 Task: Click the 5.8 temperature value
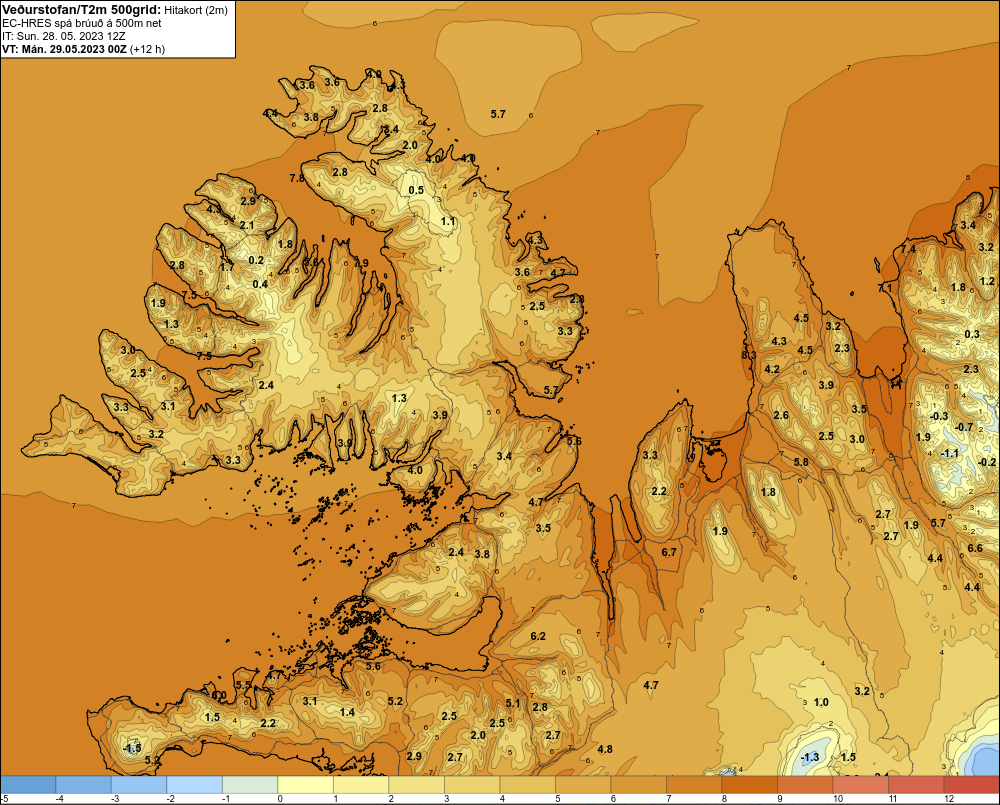point(801,462)
